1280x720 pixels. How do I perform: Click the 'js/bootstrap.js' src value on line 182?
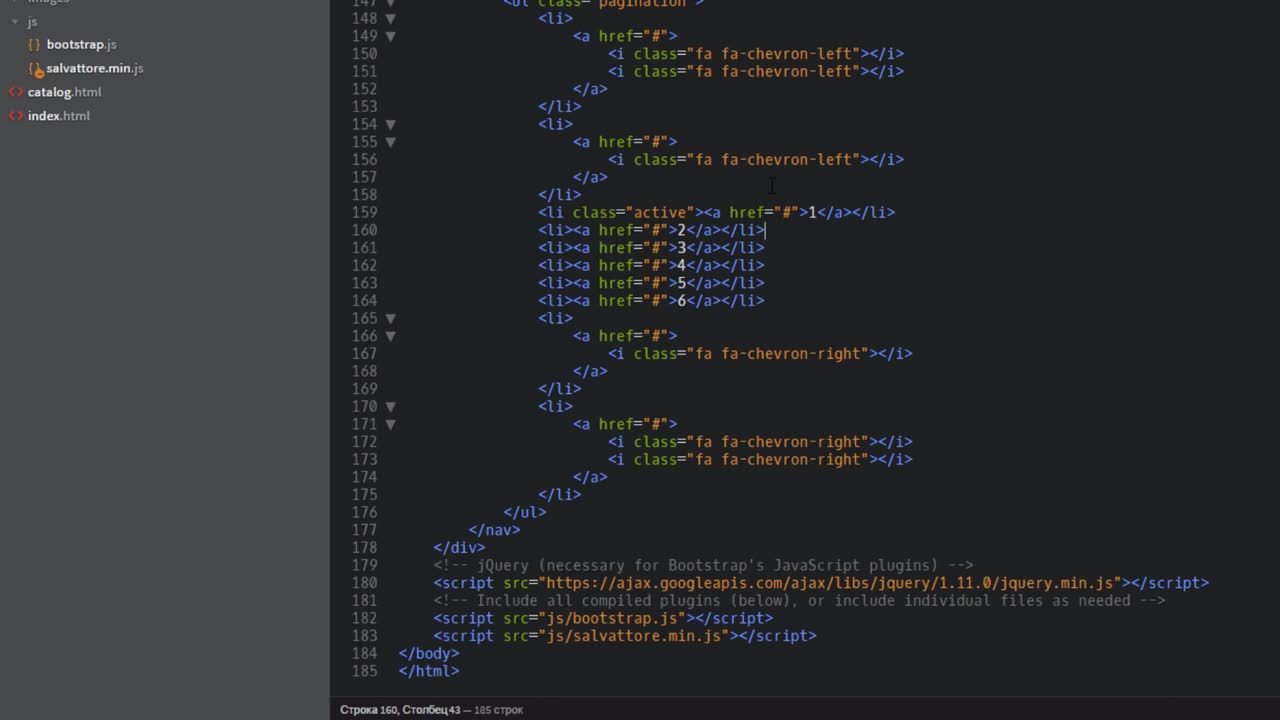tap(612, 618)
